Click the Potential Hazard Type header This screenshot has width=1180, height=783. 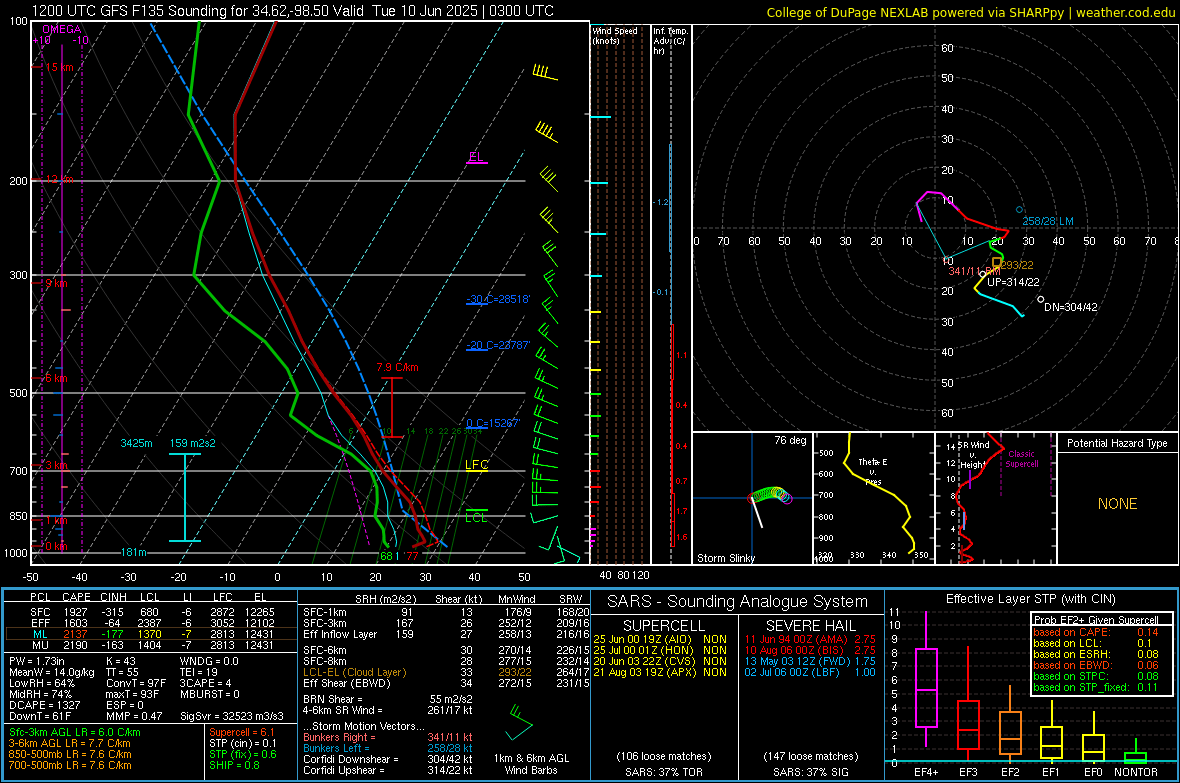click(1117, 443)
